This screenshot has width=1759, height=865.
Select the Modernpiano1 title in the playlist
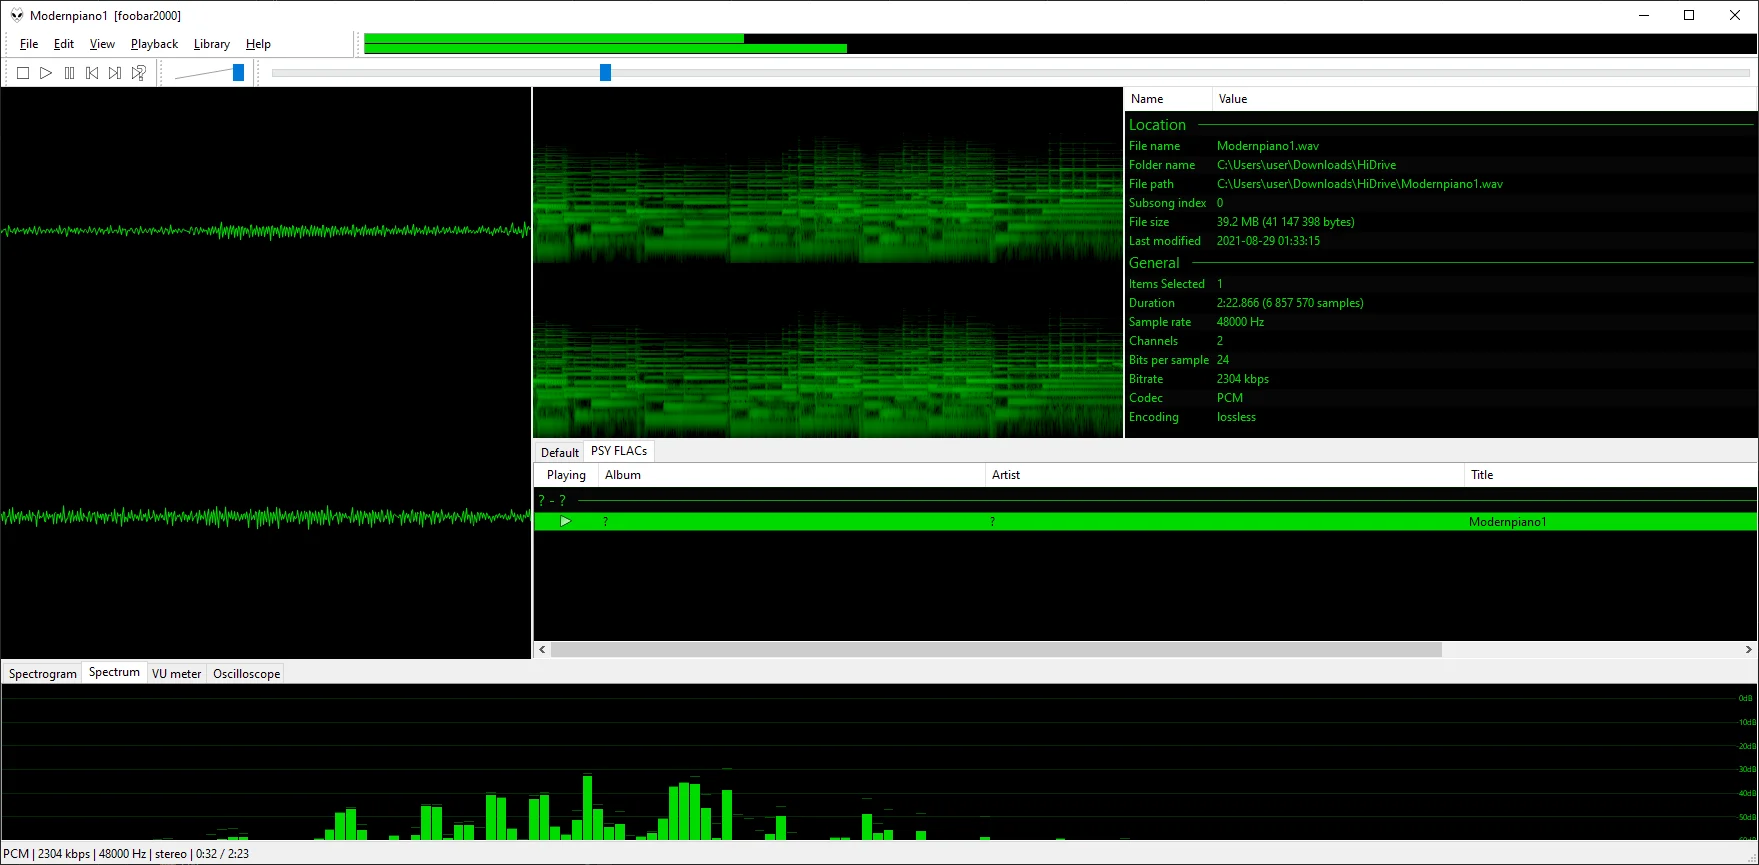[1507, 522]
